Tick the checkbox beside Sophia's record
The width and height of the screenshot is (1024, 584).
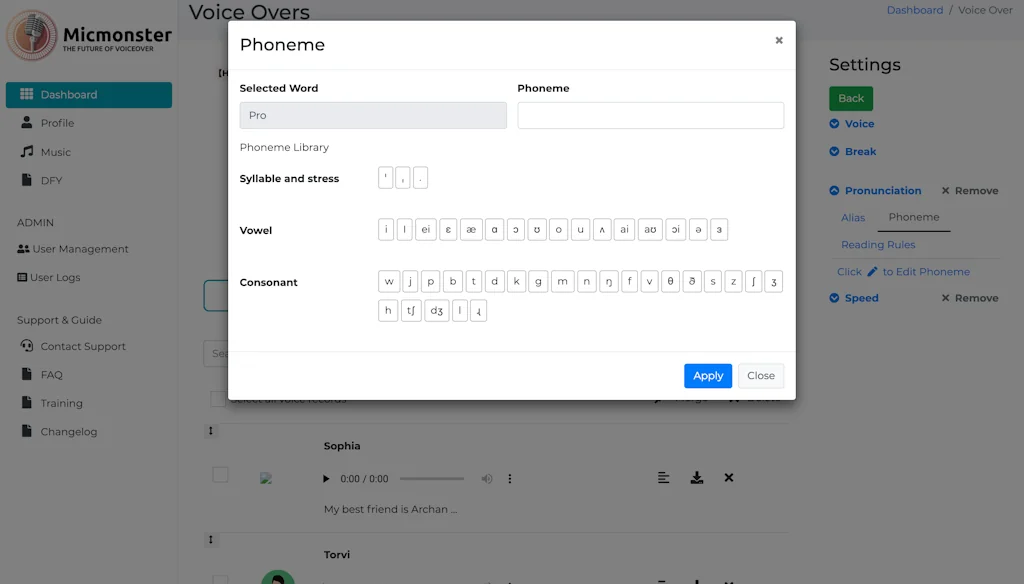click(x=220, y=475)
